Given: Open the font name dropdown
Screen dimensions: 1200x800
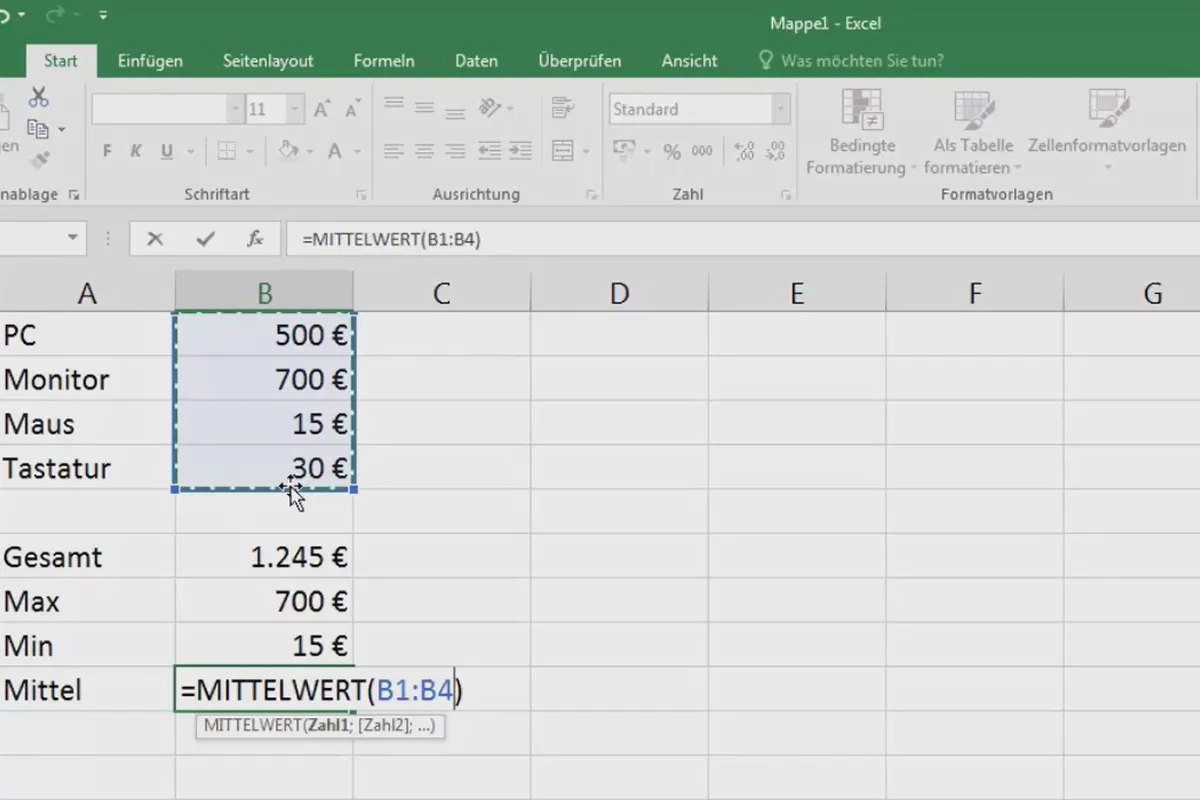Looking at the screenshot, I should coord(236,109).
